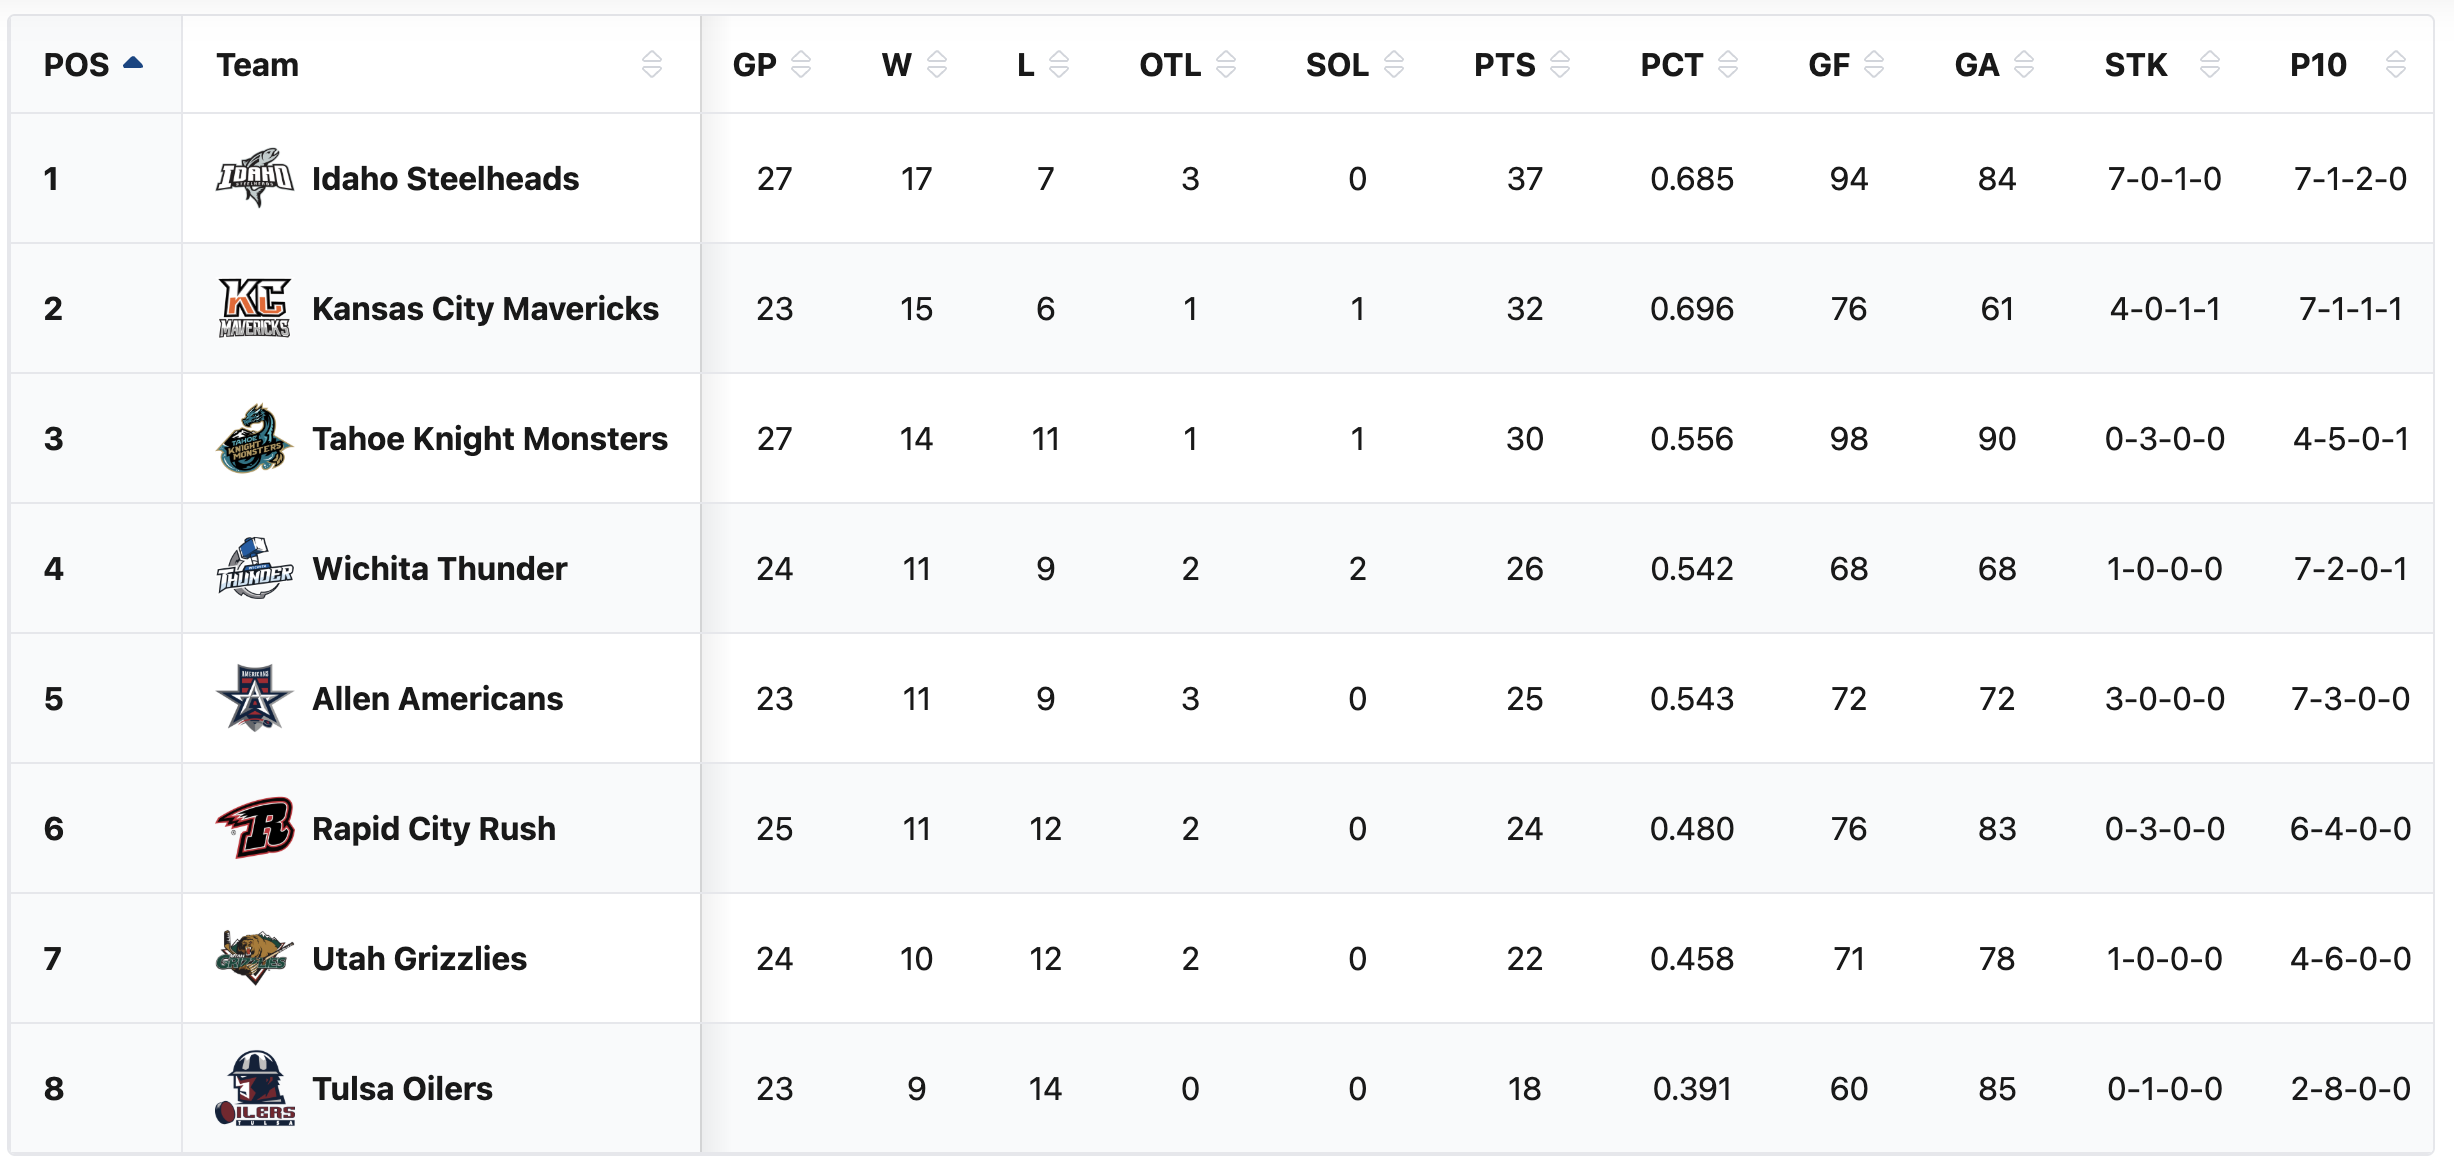
Task: Click the Idaho Steelheads team logo
Action: click(x=255, y=178)
